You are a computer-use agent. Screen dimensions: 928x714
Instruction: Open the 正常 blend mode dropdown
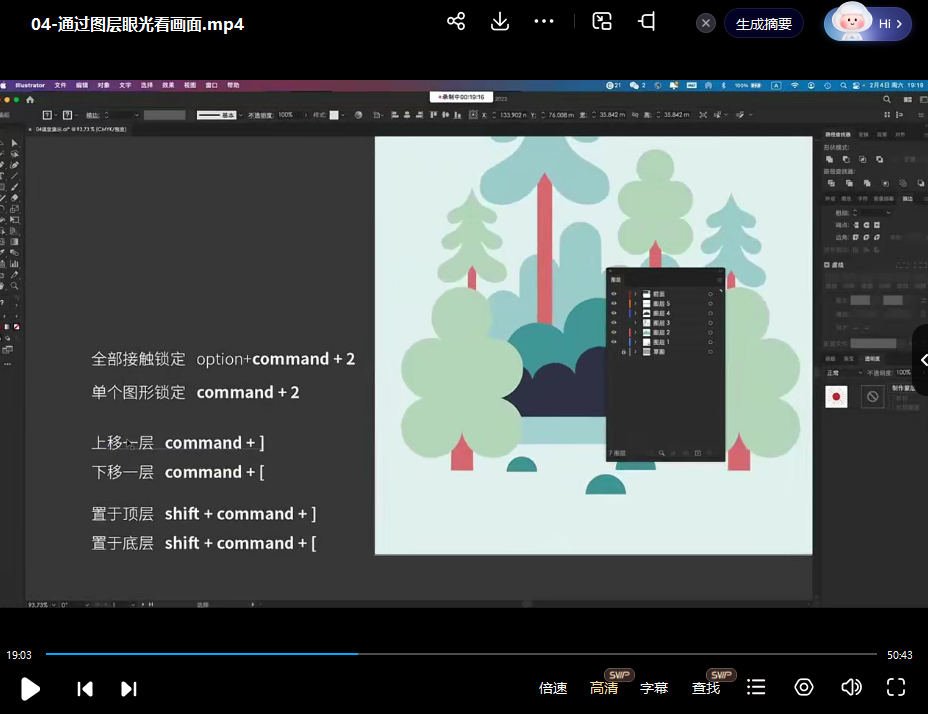(x=833, y=373)
